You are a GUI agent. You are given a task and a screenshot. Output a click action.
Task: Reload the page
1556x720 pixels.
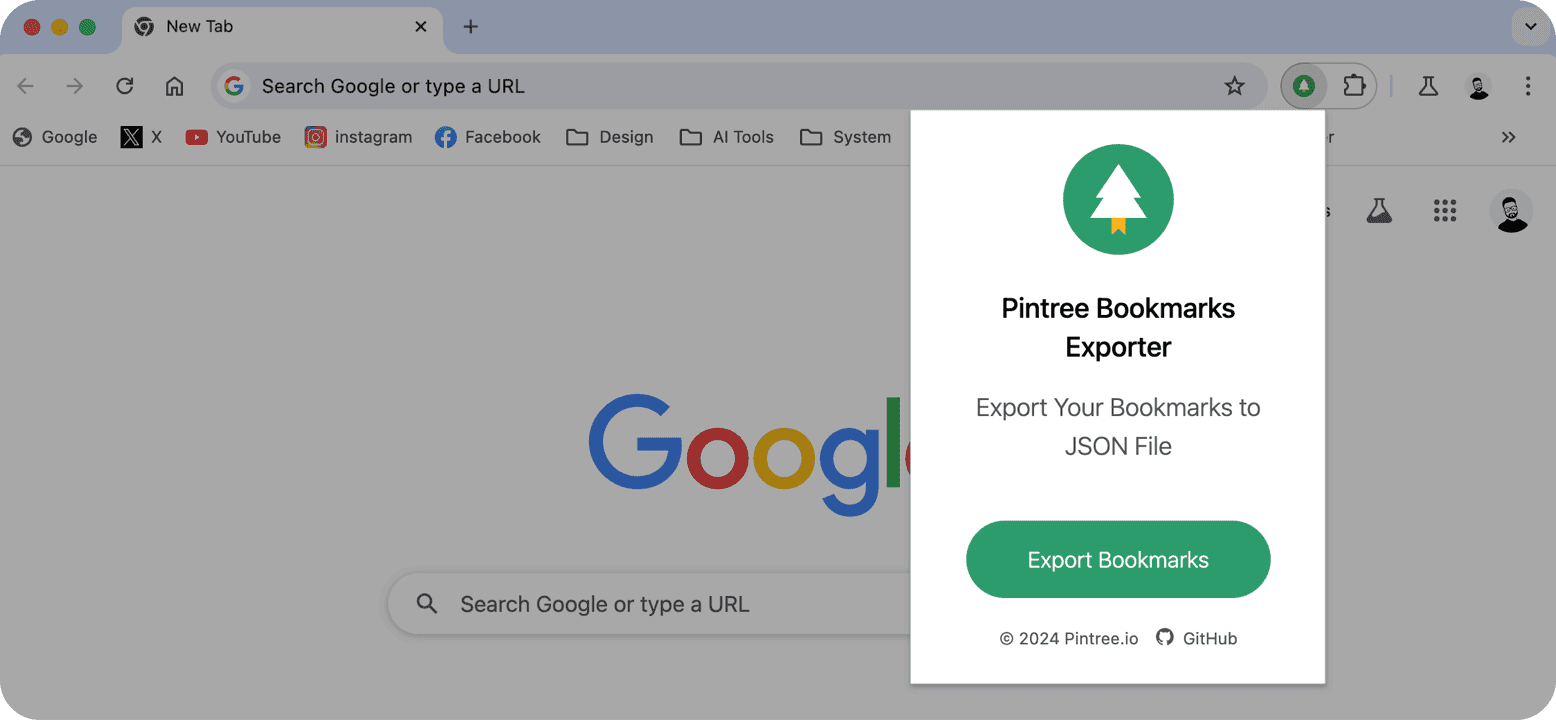(x=125, y=86)
